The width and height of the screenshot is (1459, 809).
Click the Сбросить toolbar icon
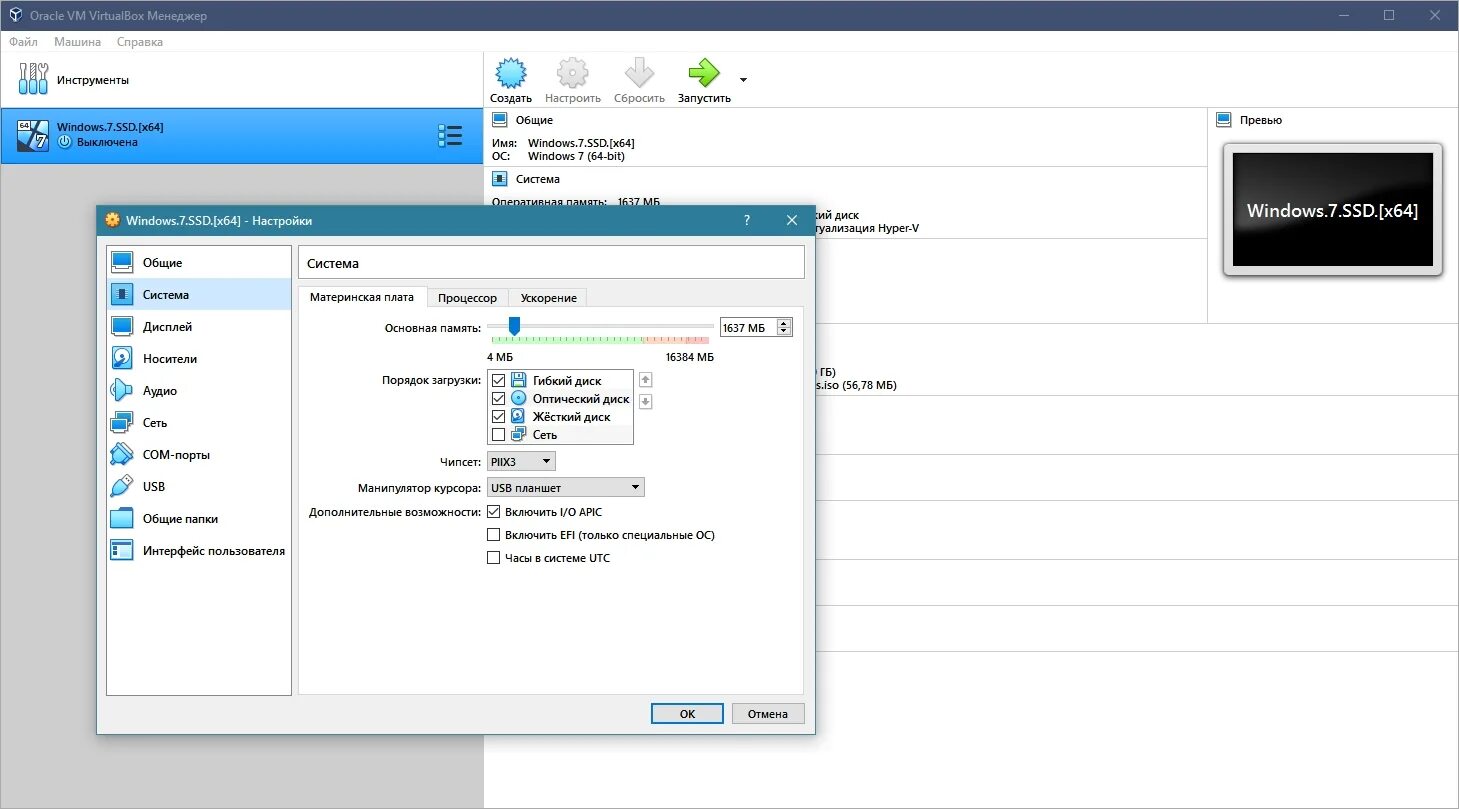click(x=639, y=73)
